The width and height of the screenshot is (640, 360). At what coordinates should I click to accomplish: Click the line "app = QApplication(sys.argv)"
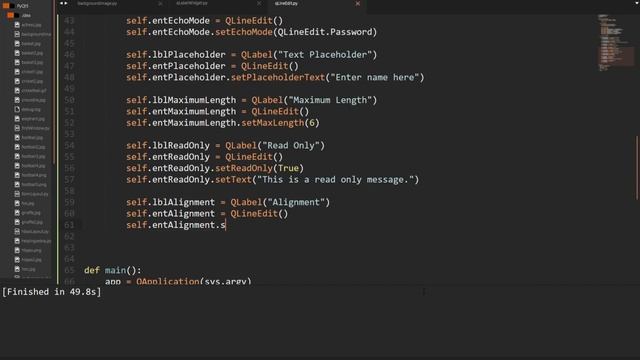[x=178, y=281]
